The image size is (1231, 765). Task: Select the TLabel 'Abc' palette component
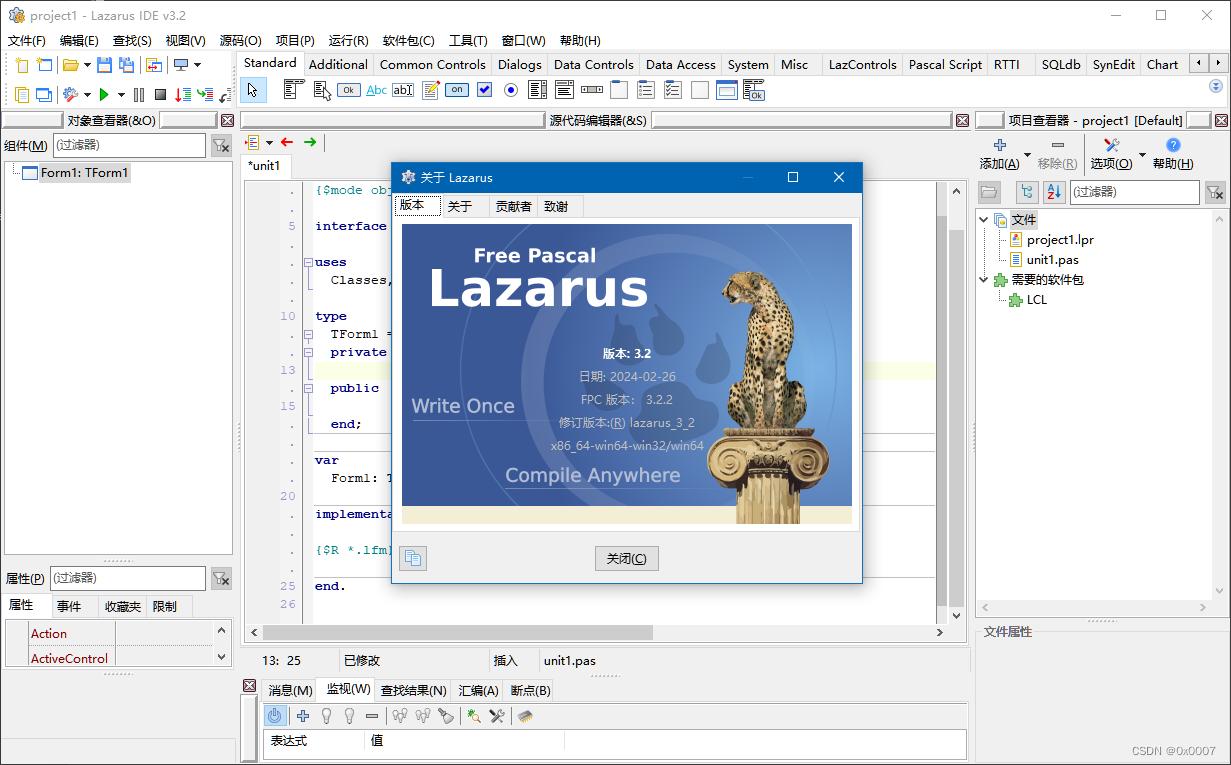pyautogui.click(x=376, y=90)
